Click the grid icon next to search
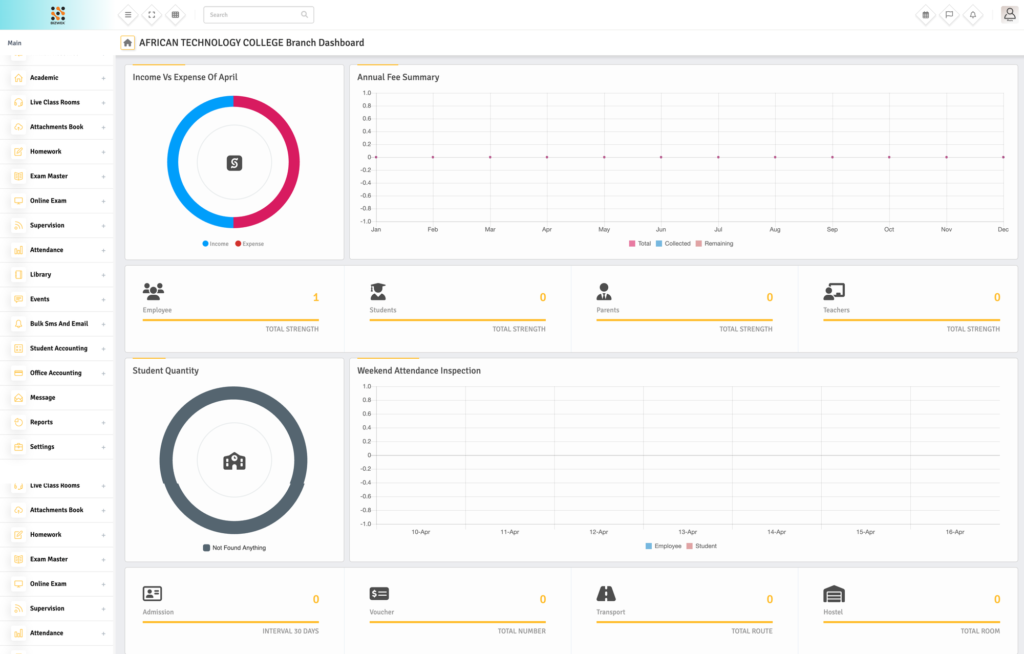 (176, 15)
